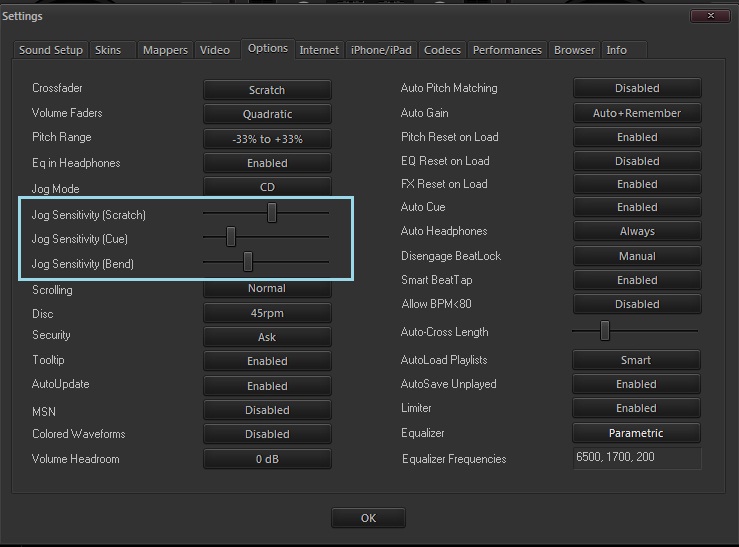Screen dimensions: 739x547
Task: Change Security Ask option
Action: pos(267,337)
